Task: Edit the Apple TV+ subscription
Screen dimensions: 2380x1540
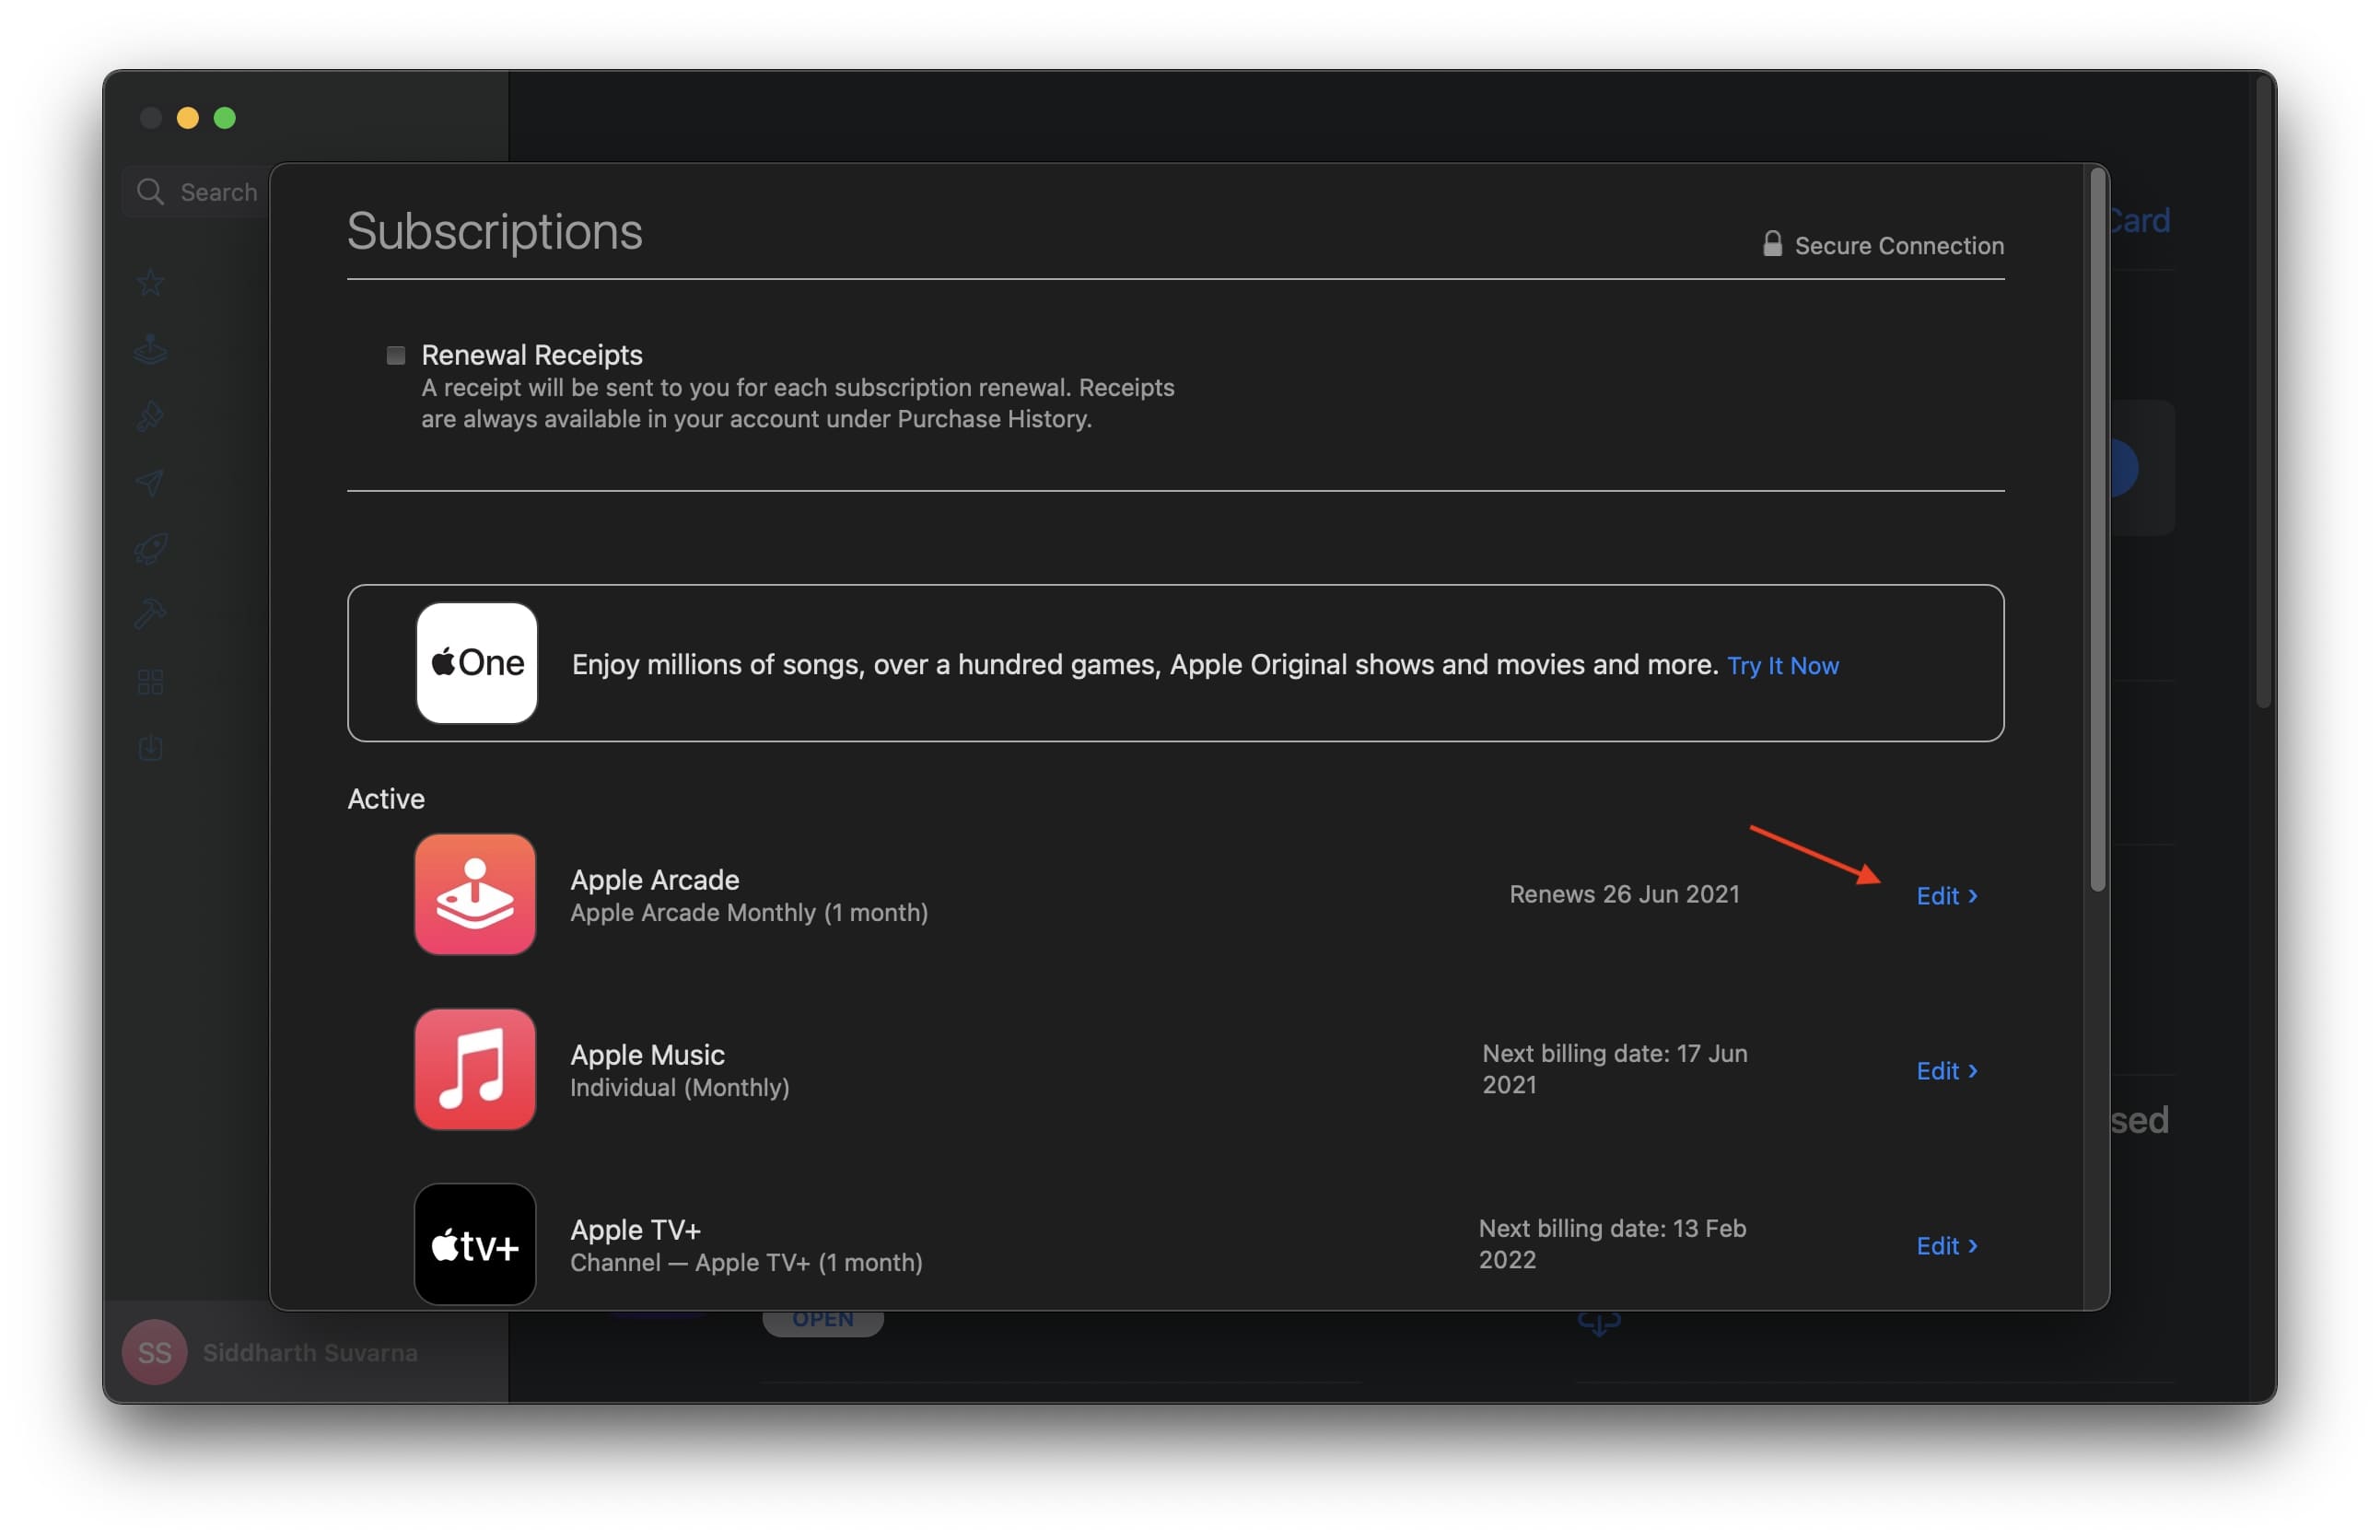Action: [1947, 1246]
